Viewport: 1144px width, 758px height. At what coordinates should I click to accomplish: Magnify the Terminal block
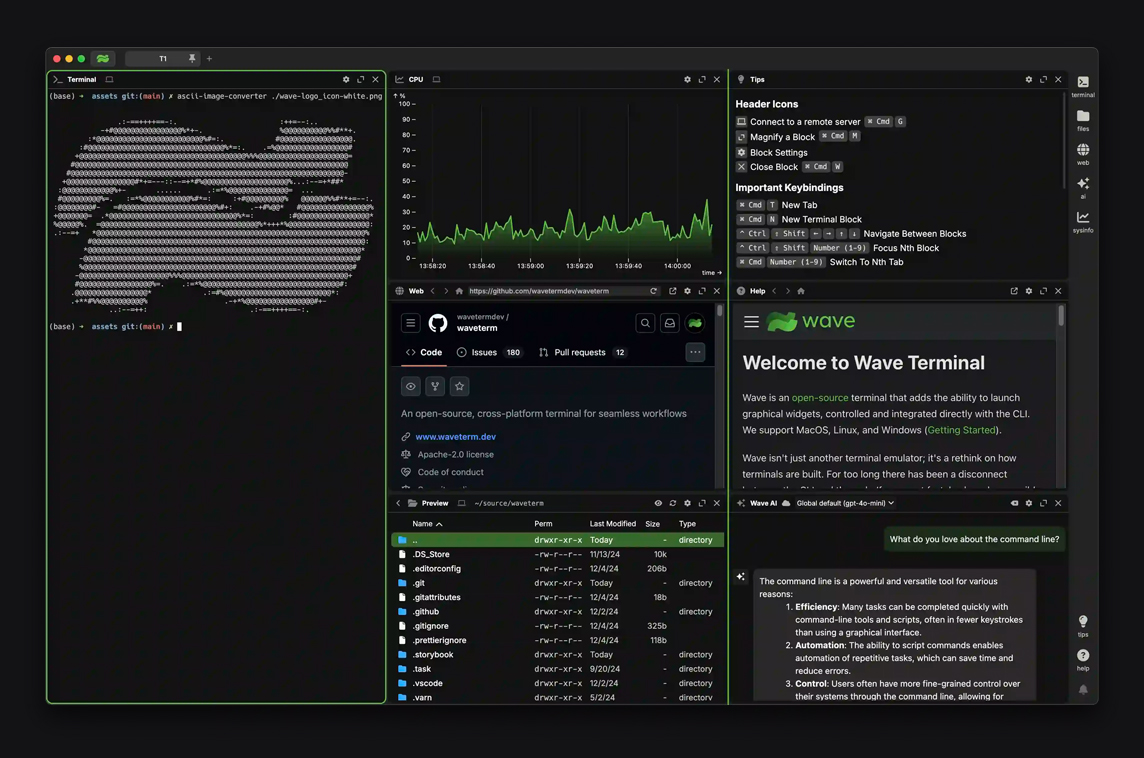pos(360,80)
